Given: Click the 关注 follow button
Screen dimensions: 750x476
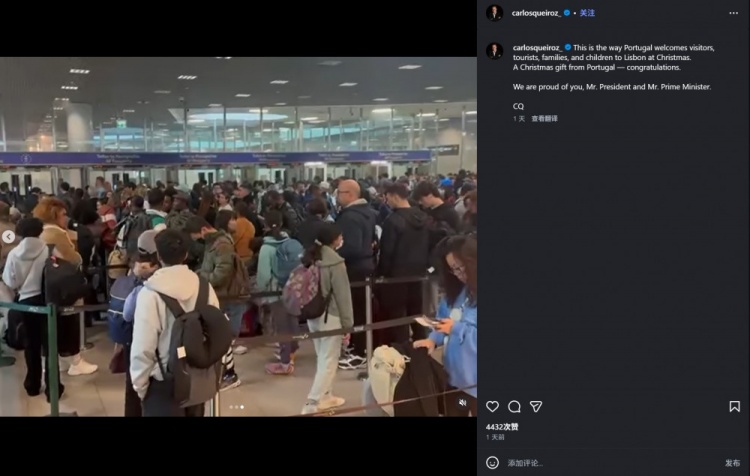Looking at the screenshot, I should point(587,13).
